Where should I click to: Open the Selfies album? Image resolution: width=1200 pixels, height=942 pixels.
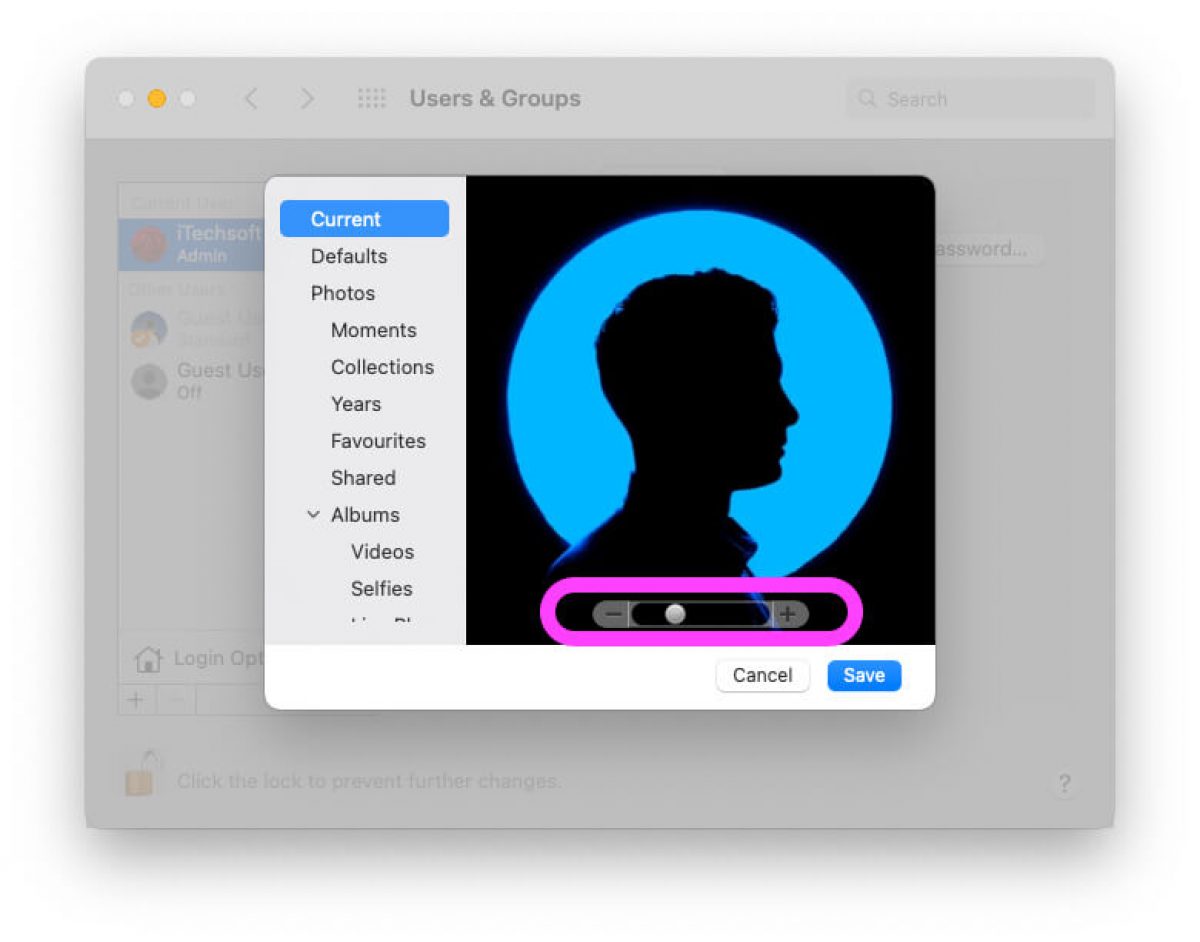point(381,588)
